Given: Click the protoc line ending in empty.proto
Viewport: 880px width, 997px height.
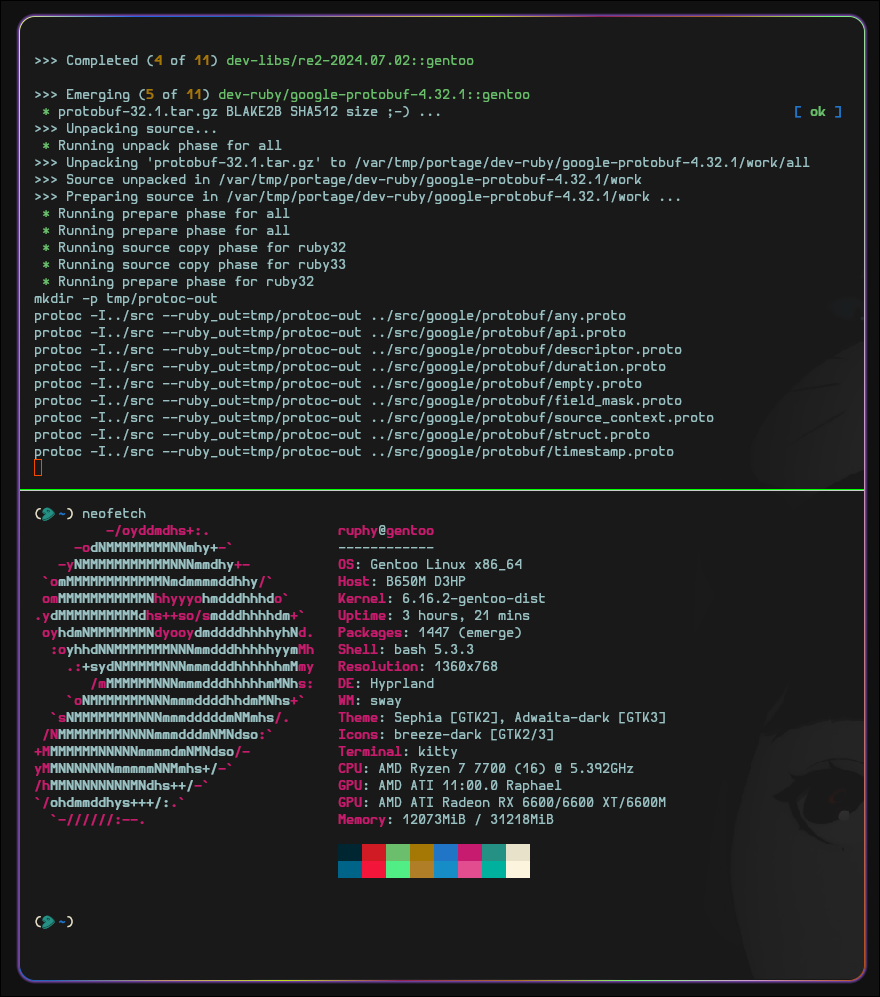Looking at the screenshot, I should tap(338, 384).
